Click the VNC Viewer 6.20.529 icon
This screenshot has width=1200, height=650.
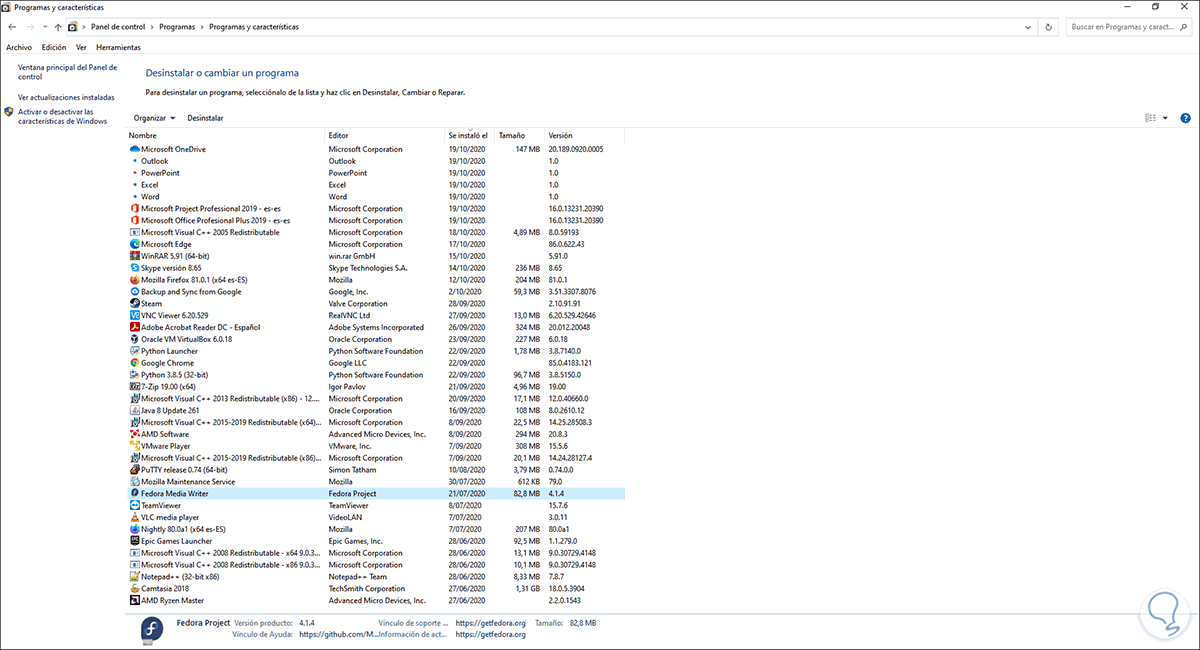[134, 315]
